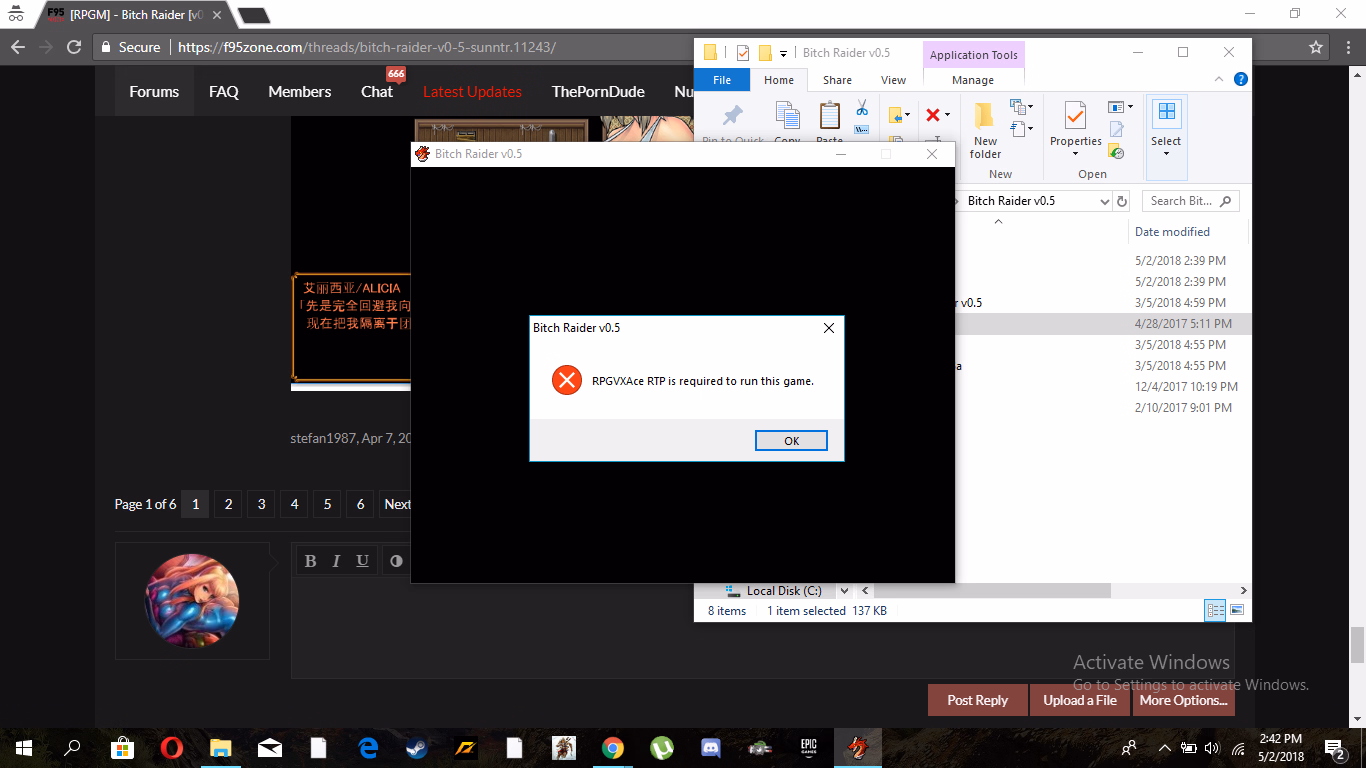
Task: Click the Cut scissors icon in the ribbon
Action: click(x=861, y=108)
